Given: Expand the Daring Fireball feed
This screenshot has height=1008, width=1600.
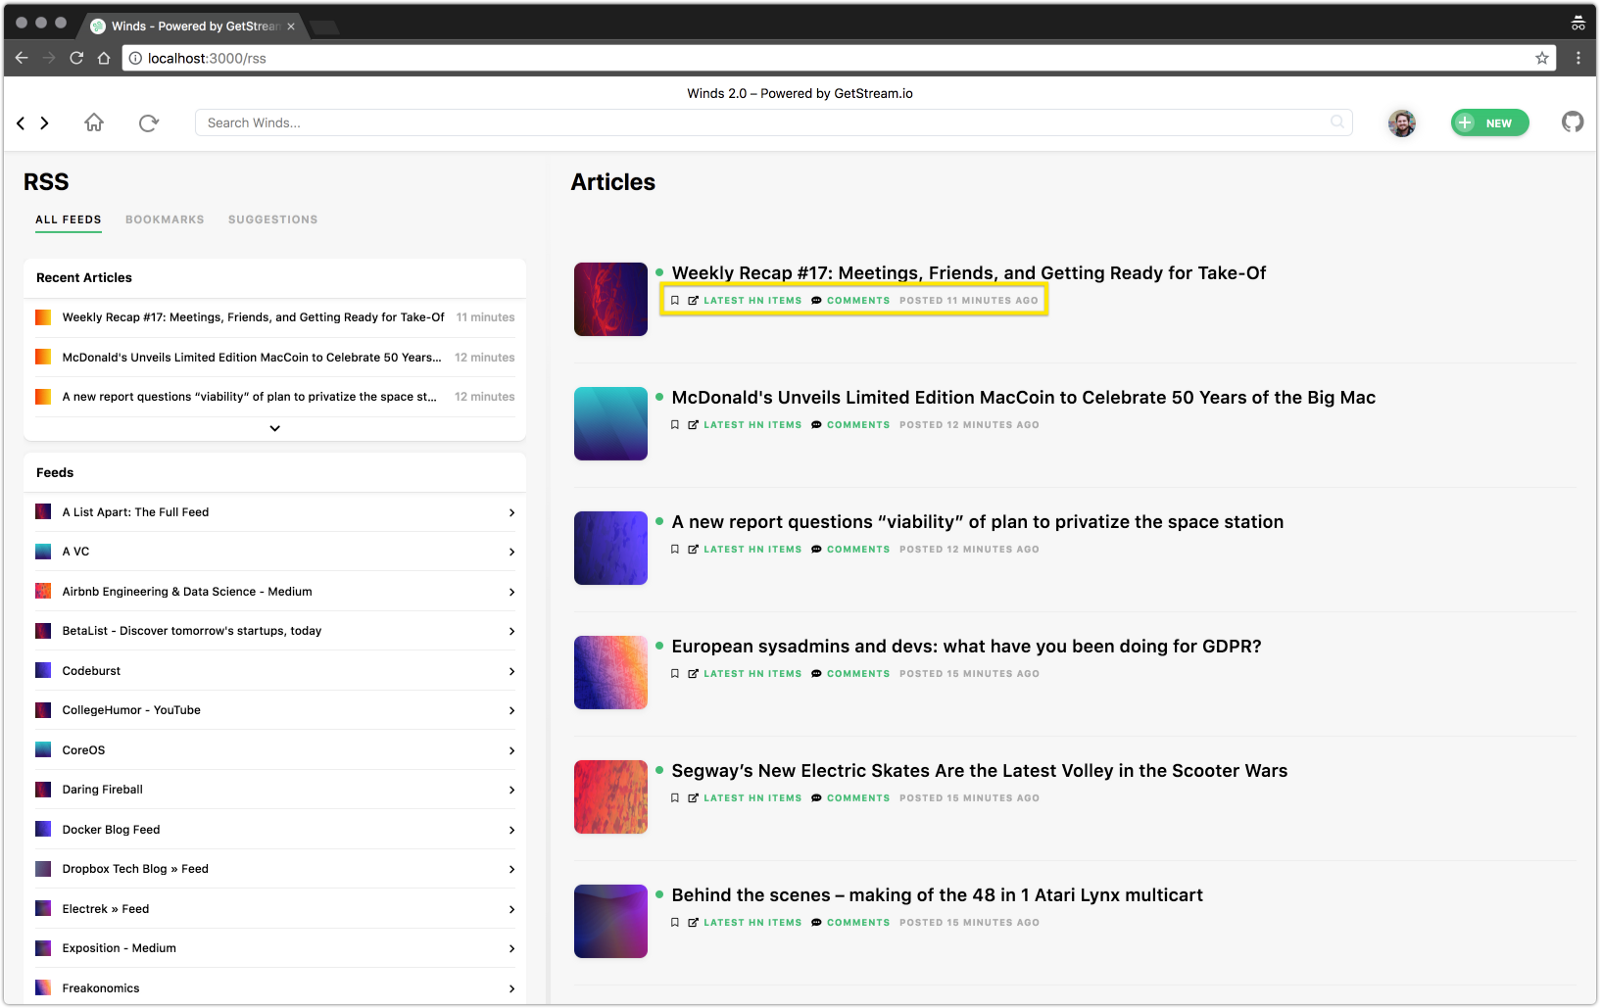Looking at the screenshot, I should coord(511,790).
